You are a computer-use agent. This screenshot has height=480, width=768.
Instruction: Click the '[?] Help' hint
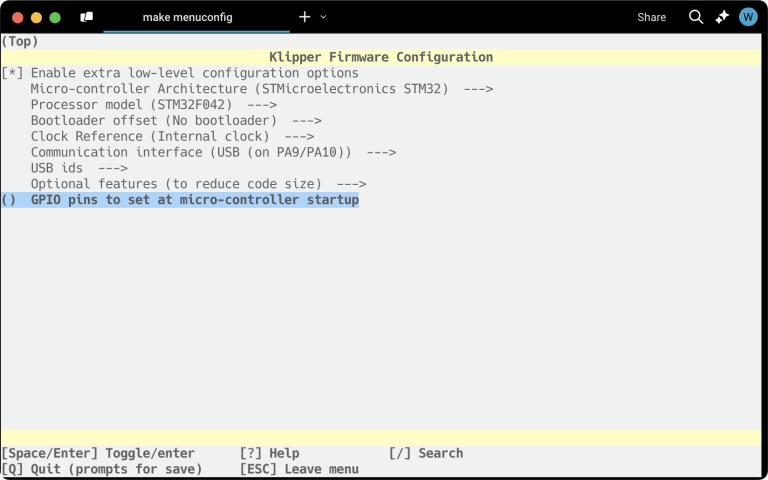[269, 453]
